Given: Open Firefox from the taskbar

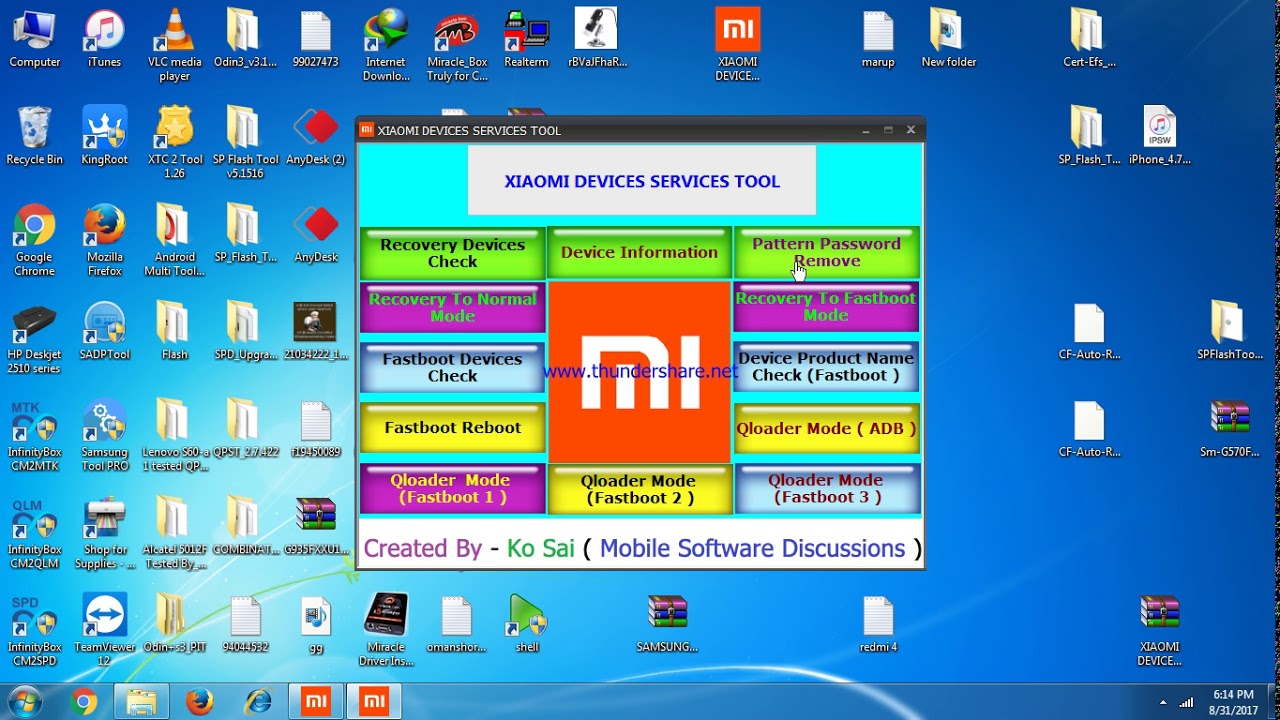Looking at the screenshot, I should [200, 702].
